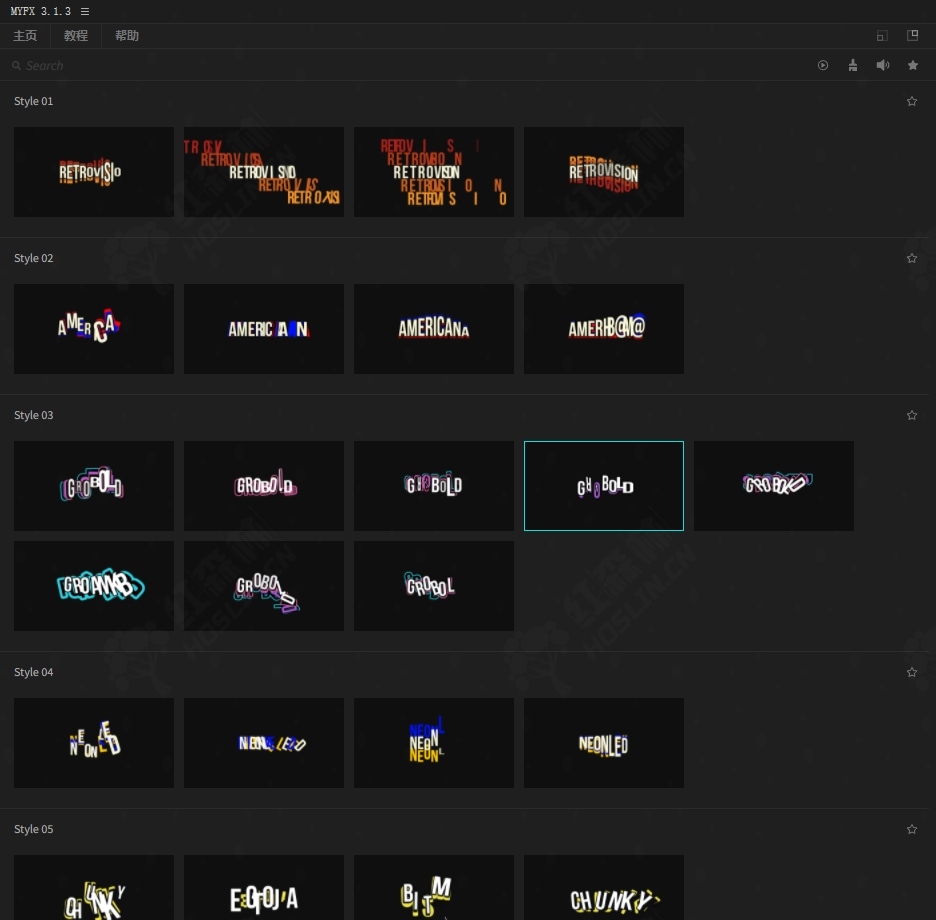Image resolution: width=936 pixels, height=920 pixels.
Task: Select second Style 01 scattered orange preset
Action: coord(264,172)
